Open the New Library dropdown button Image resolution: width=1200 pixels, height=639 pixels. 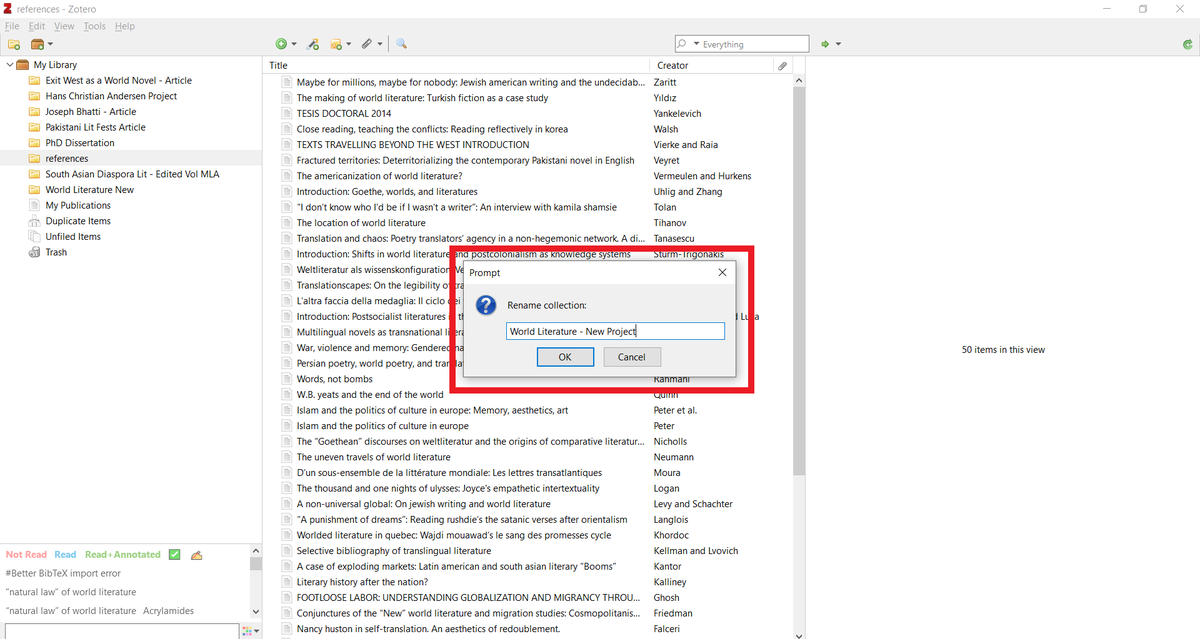pyautogui.click(x=42, y=44)
